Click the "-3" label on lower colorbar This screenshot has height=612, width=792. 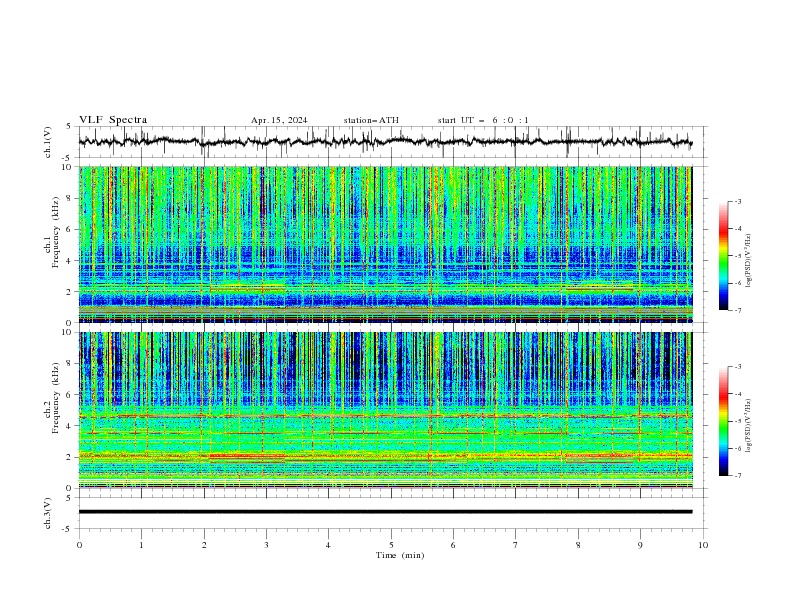click(x=737, y=367)
